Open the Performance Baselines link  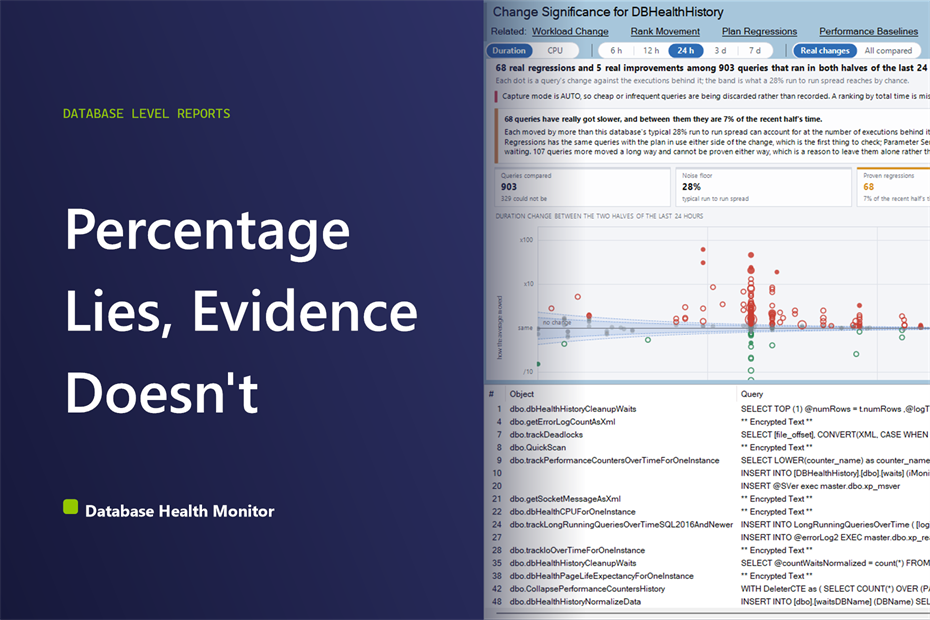[x=868, y=31]
